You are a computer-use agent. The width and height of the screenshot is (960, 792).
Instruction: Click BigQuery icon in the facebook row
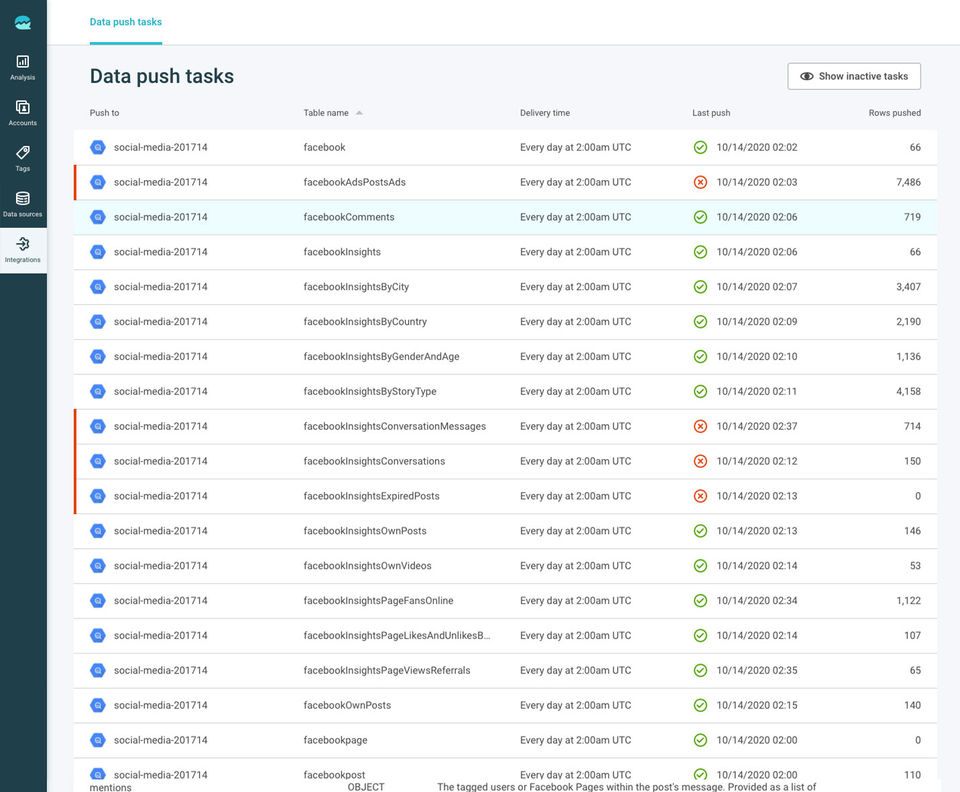tap(98, 147)
